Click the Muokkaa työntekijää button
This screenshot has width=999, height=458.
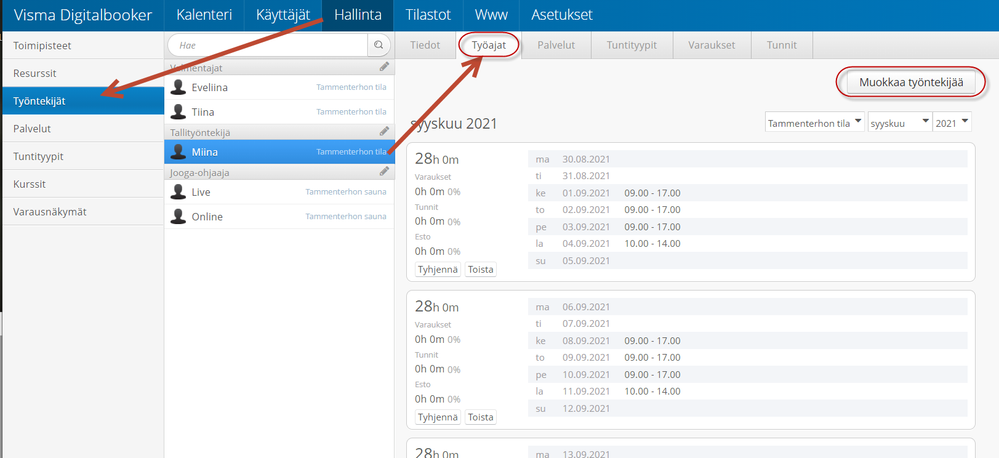tap(910, 82)
